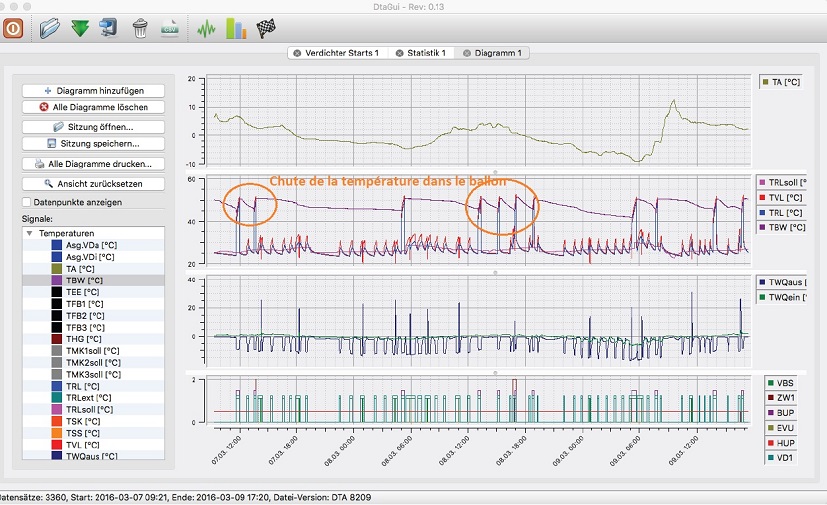Click the checkered flag toolbar icon
The image size is (827, 505).
pyautogui.click(x=266, y=28)
